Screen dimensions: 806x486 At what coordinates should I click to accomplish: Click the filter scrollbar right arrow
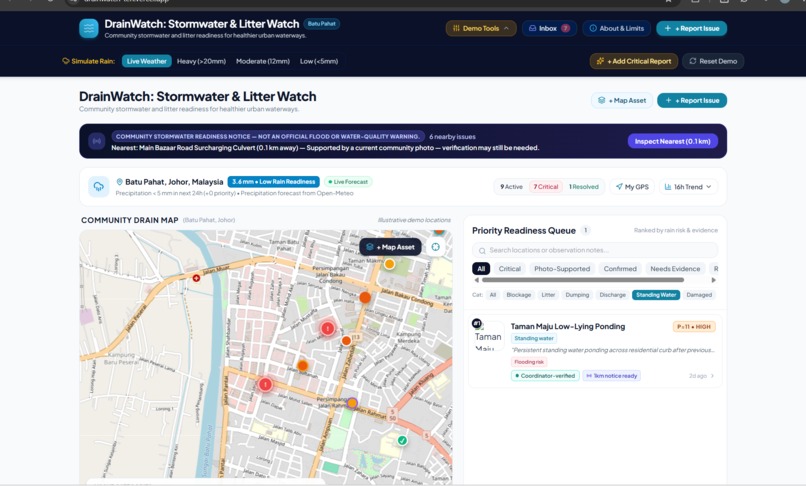(713, 280)
